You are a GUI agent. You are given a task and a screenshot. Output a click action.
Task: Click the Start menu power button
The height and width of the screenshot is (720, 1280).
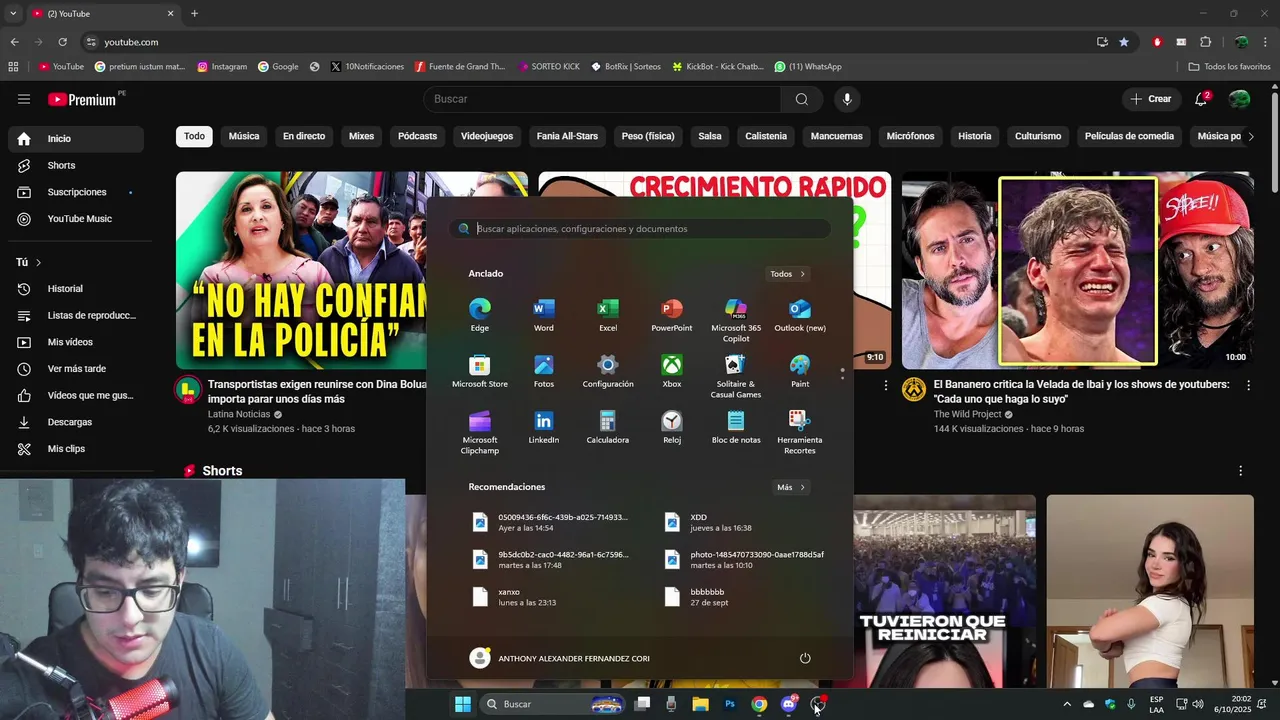click(805, 658)
